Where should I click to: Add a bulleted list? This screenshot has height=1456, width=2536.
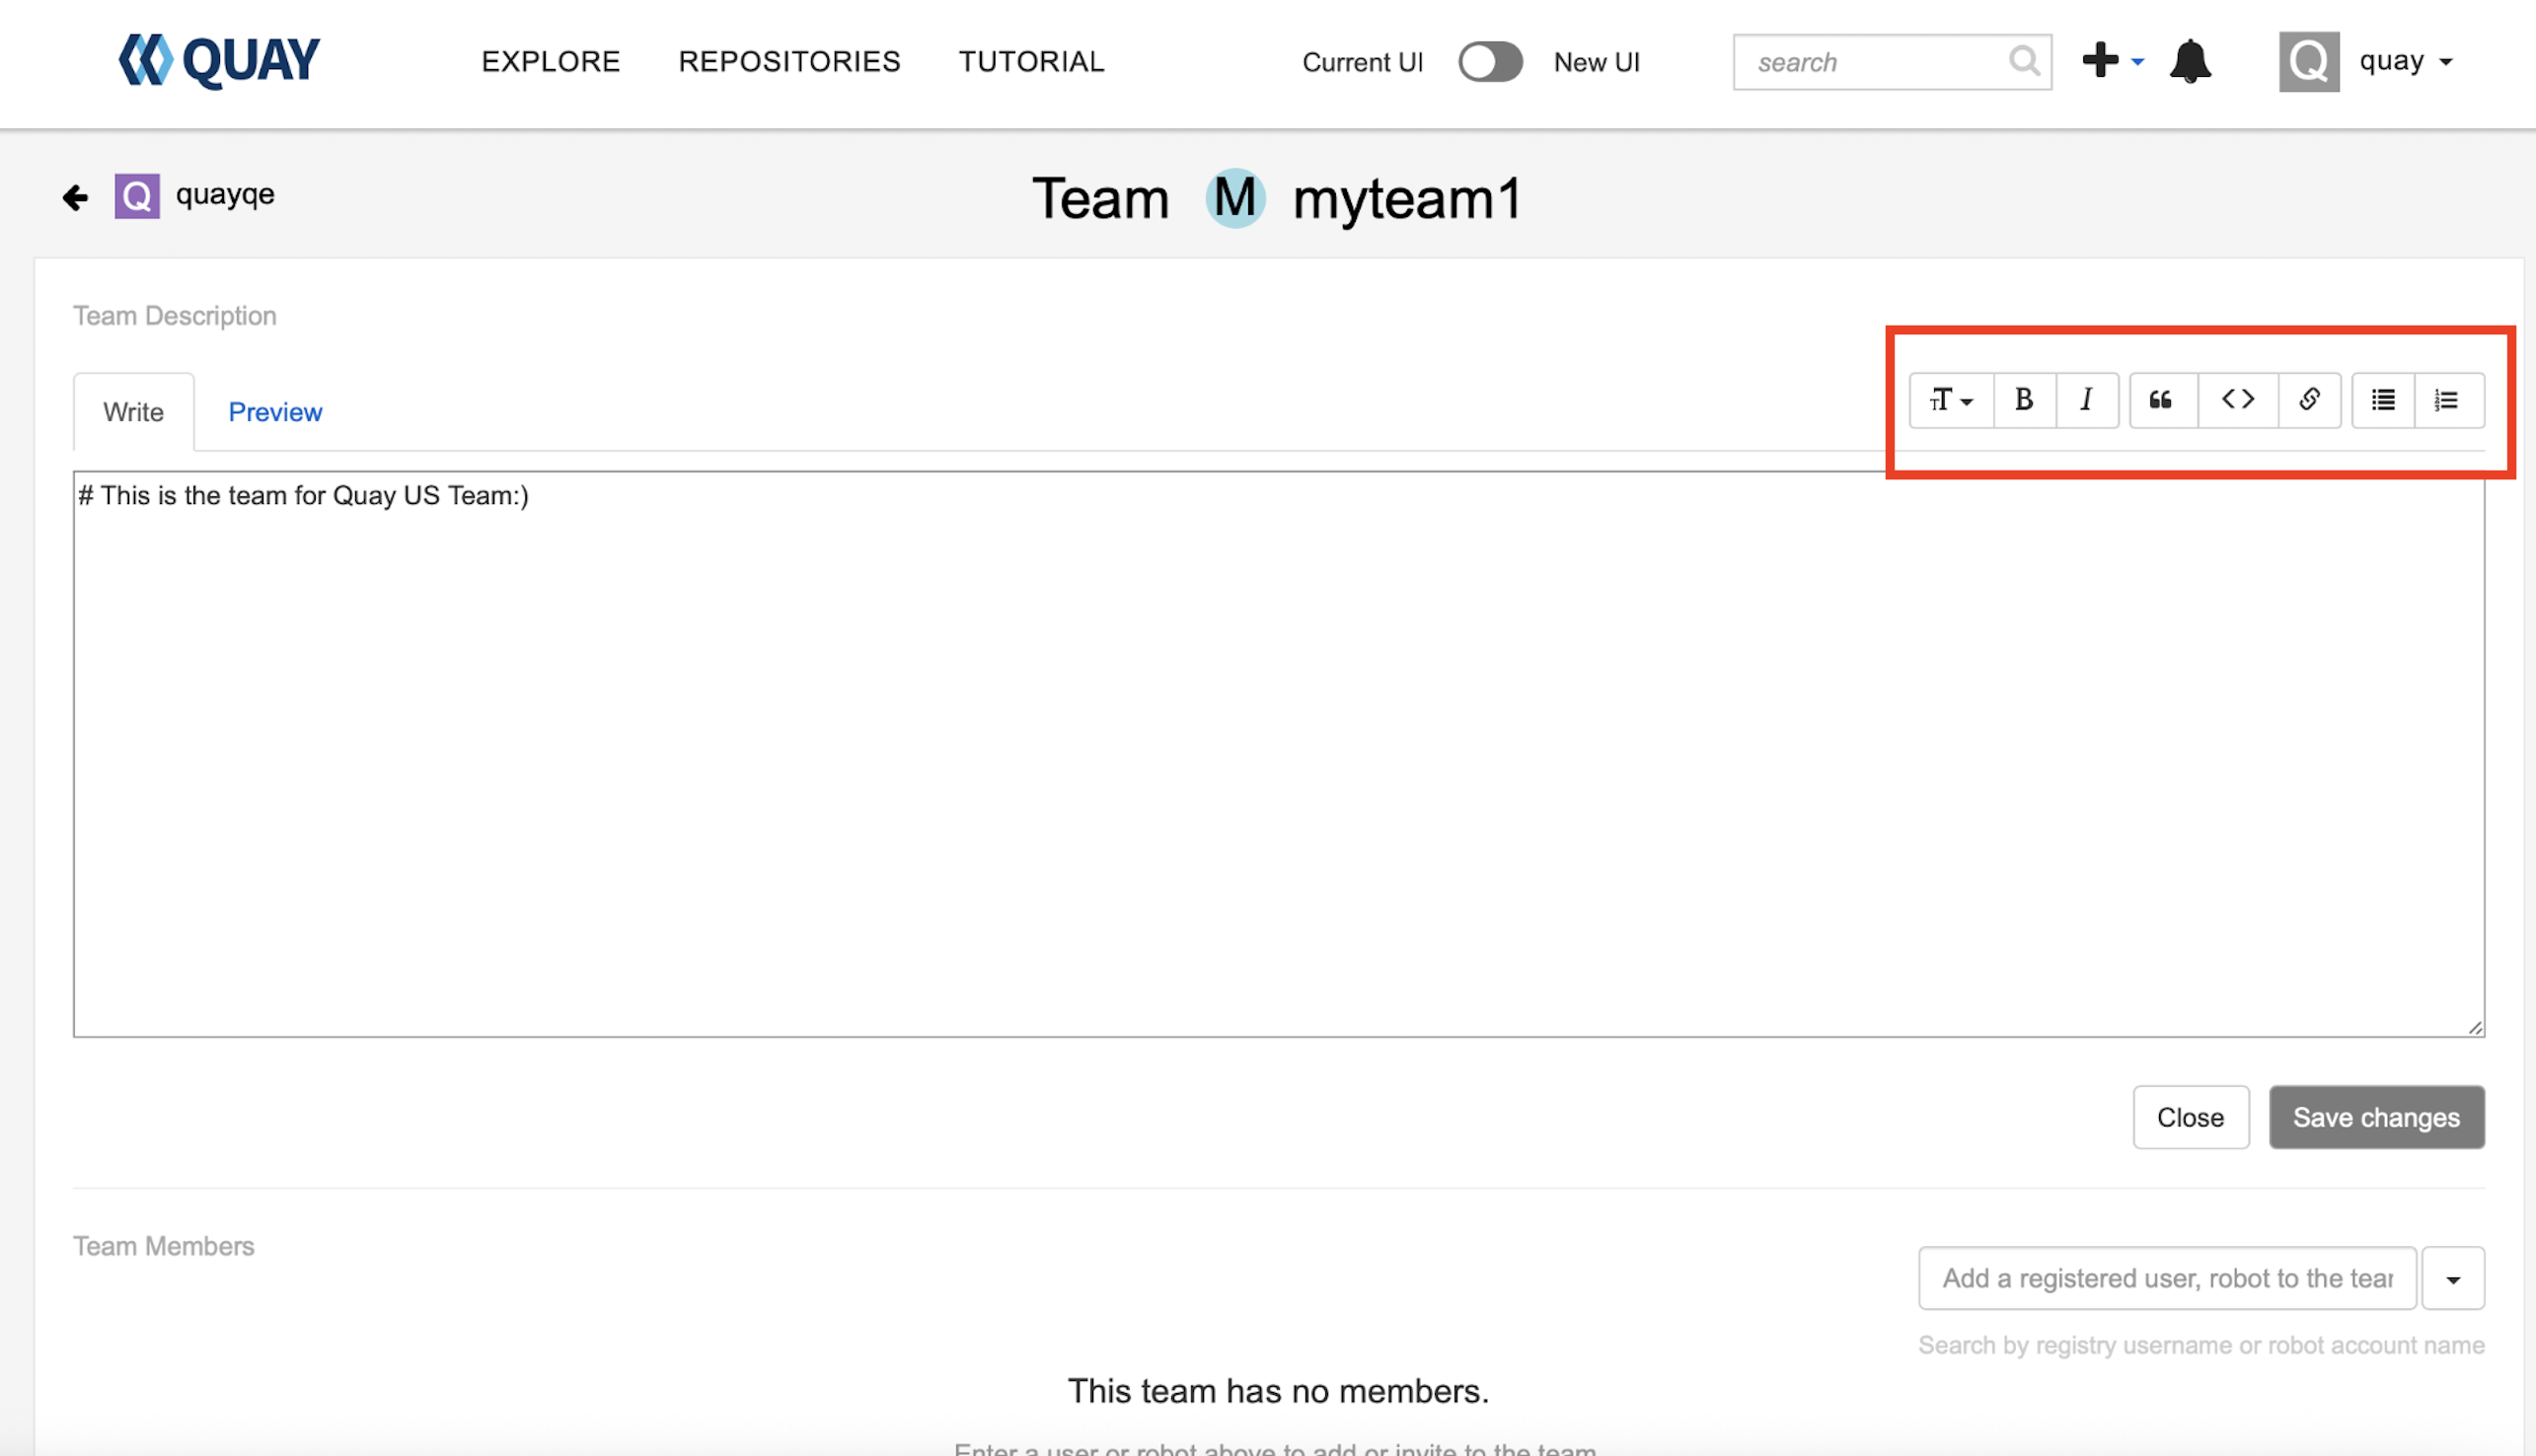click(x=2382, y=400)
